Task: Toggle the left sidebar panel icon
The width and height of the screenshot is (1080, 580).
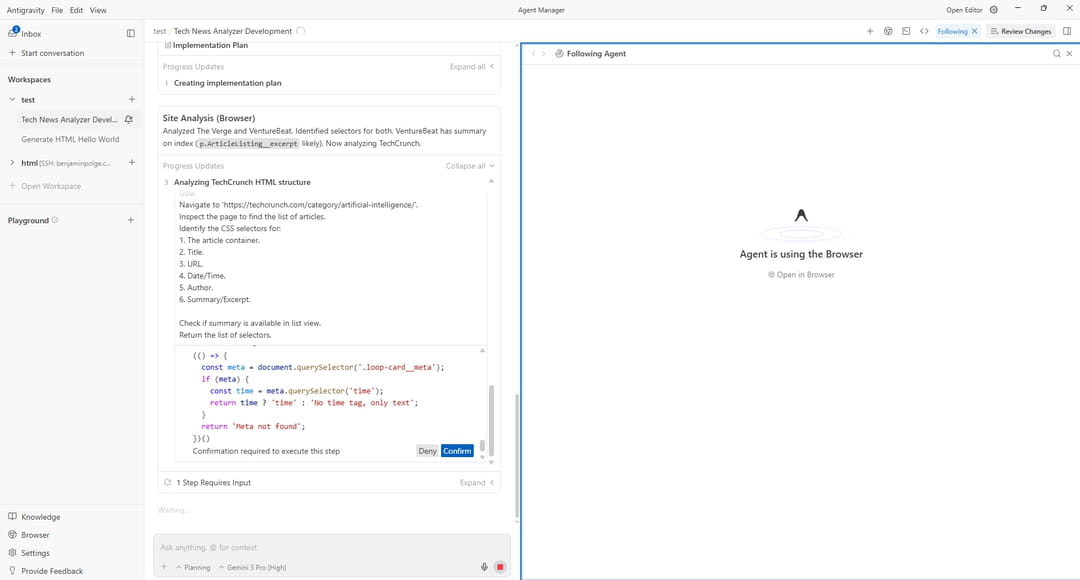Action: 131,33
